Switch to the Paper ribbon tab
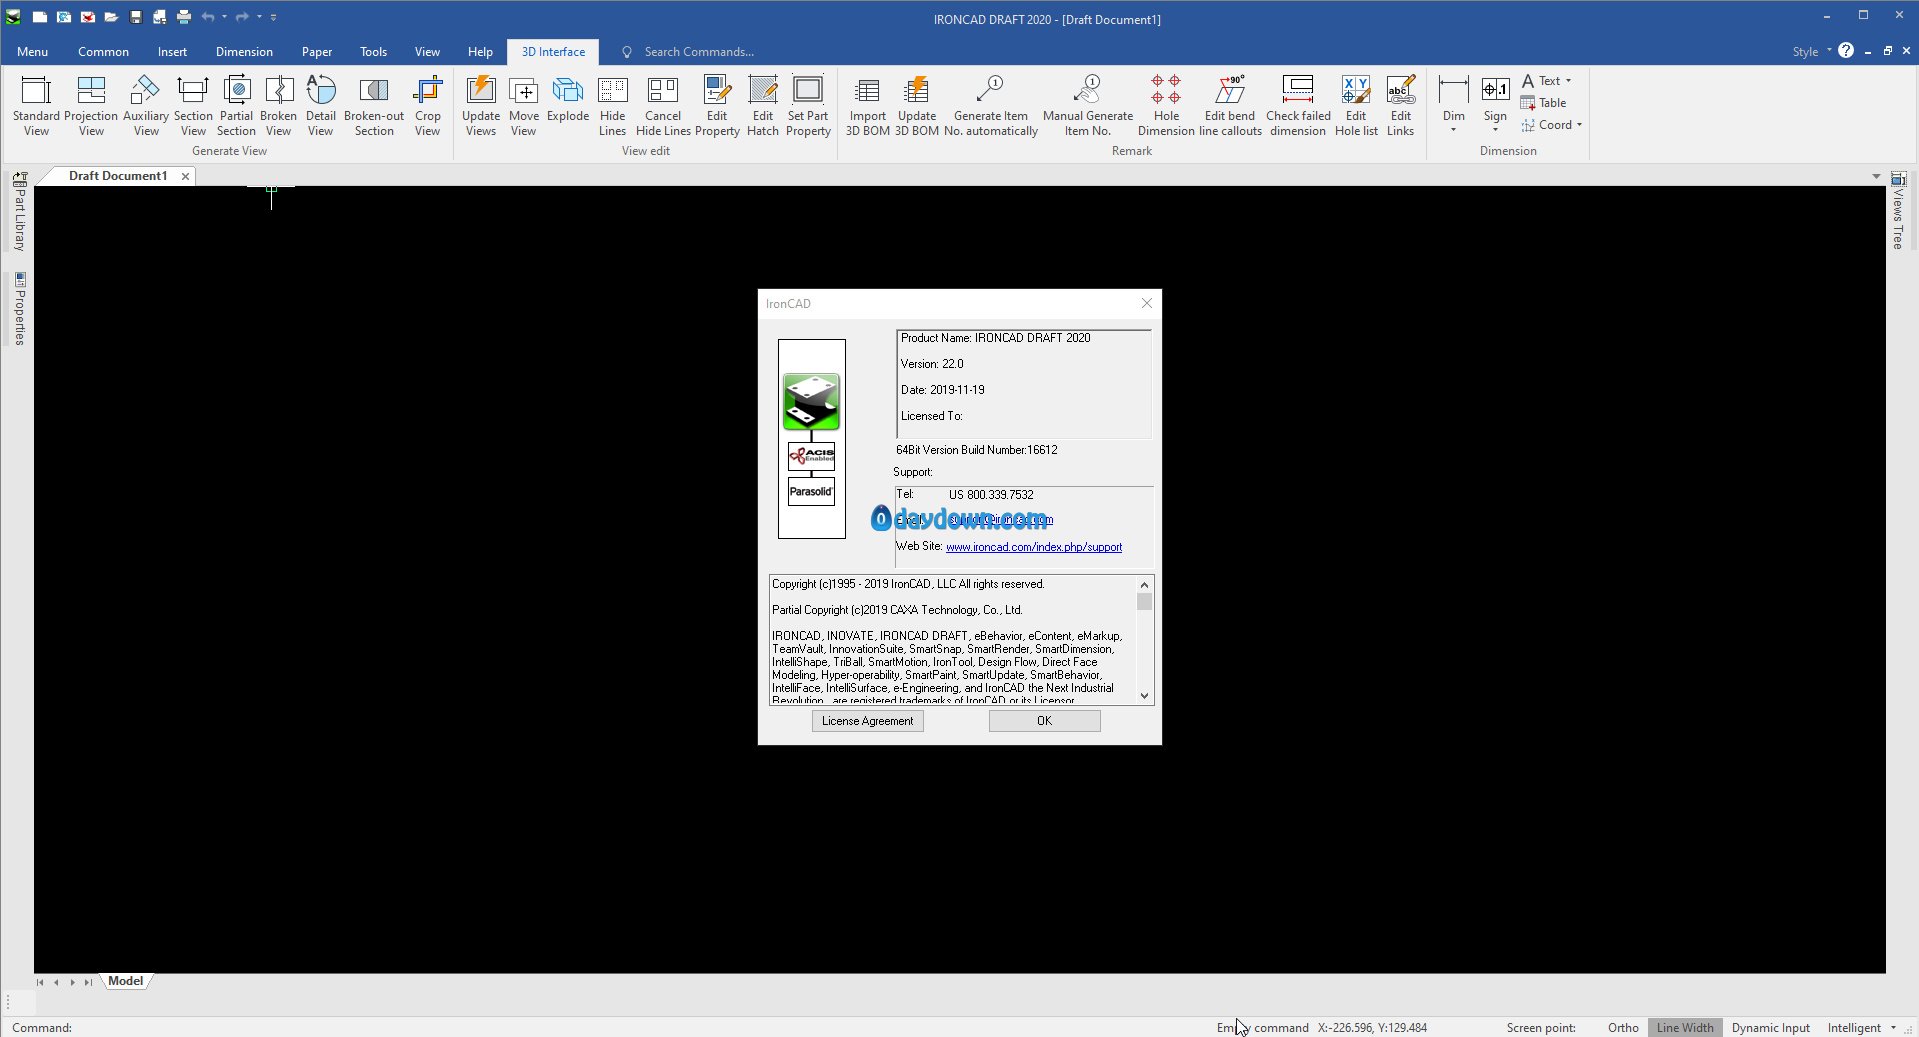This screenshot has width=1919, height=1037. pyautogui.click(x=317, y=51)
